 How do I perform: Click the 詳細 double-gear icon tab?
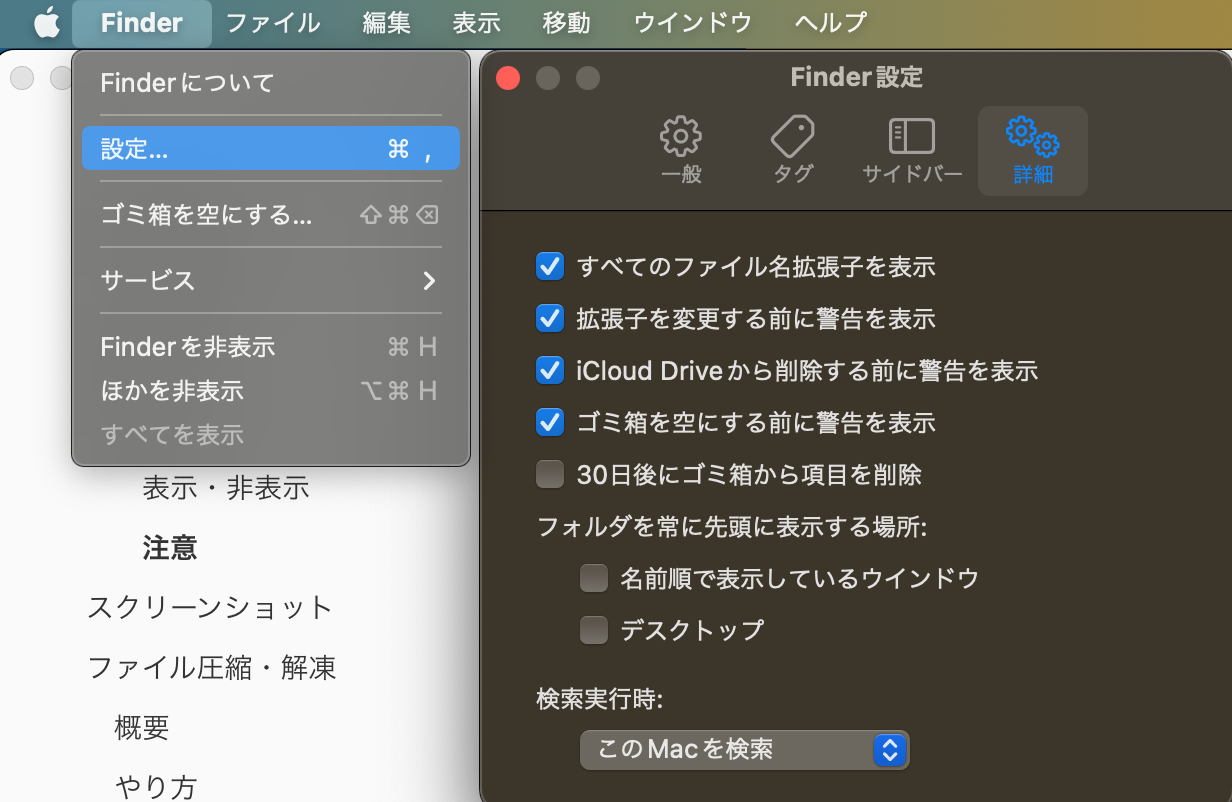(1033, 151)
